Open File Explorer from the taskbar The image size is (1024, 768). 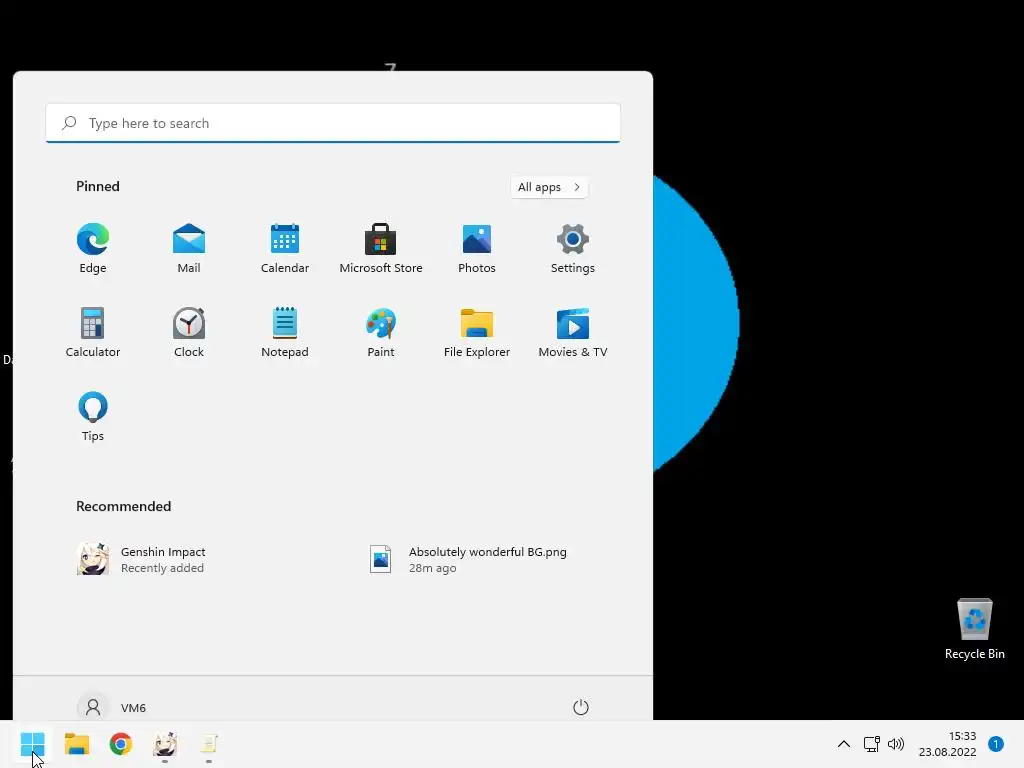tap(76, 744)
